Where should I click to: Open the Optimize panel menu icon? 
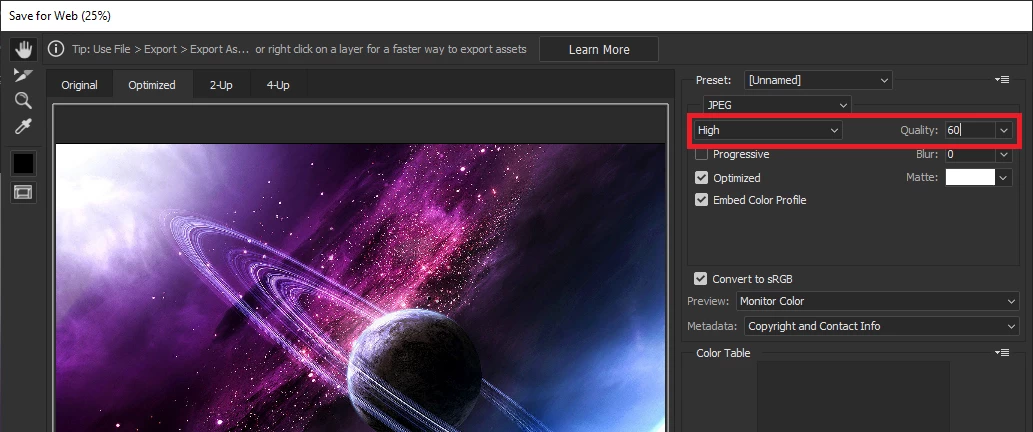[1001, 80]
